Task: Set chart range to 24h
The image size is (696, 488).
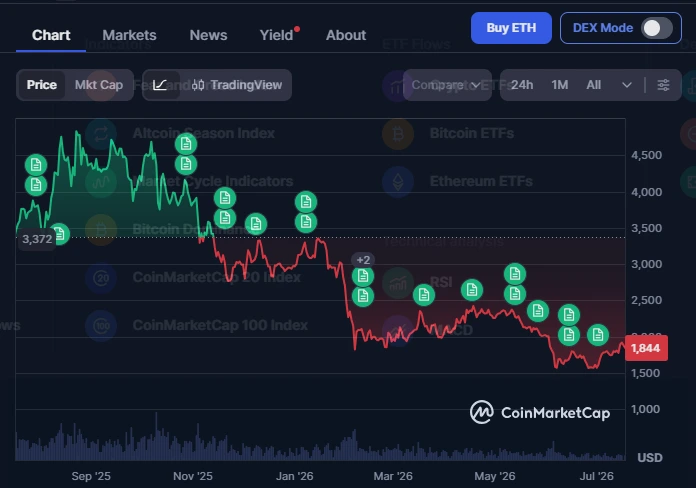Action: [x=522, y=85]
